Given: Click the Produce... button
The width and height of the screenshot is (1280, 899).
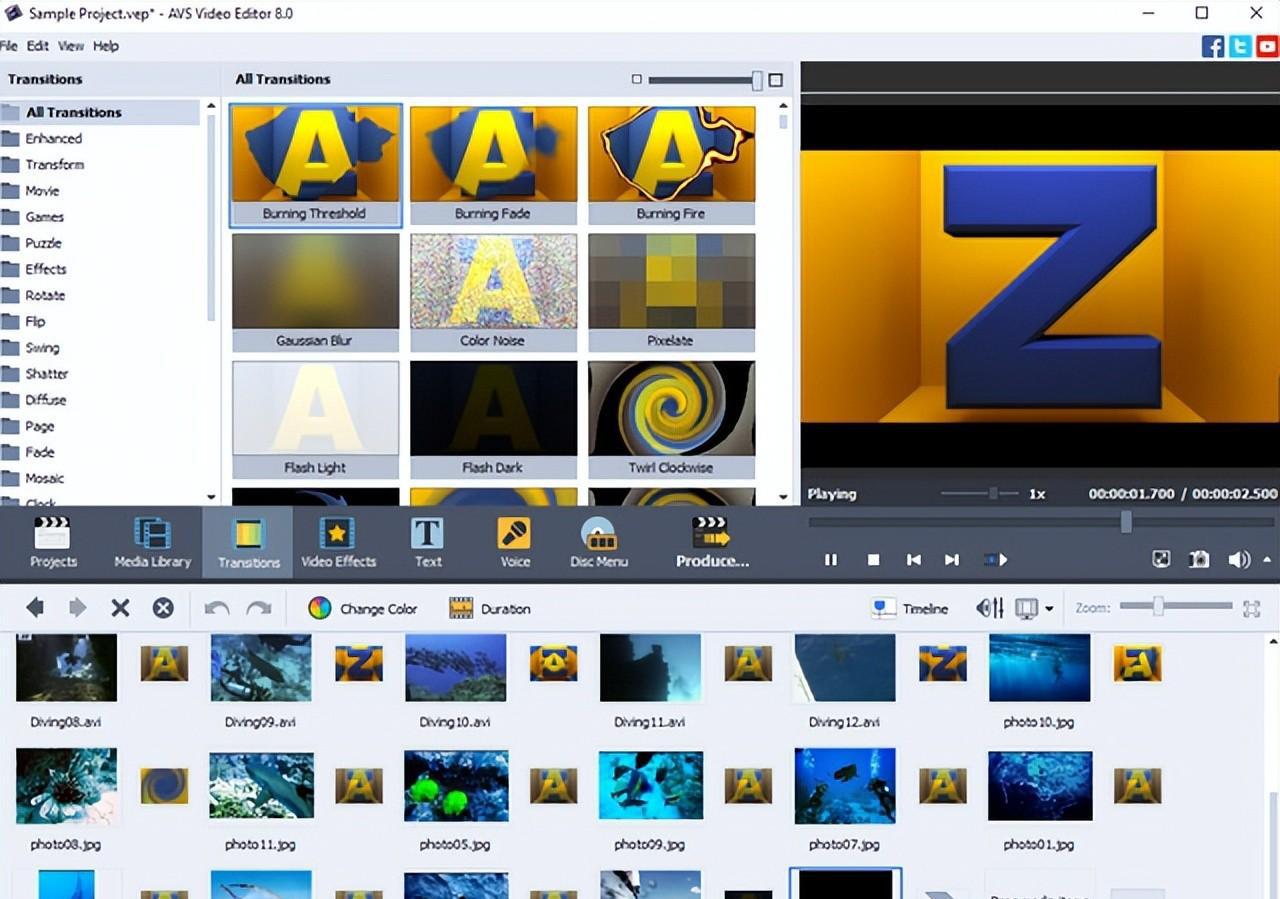Looking at the screenshot, I should 712,543.
